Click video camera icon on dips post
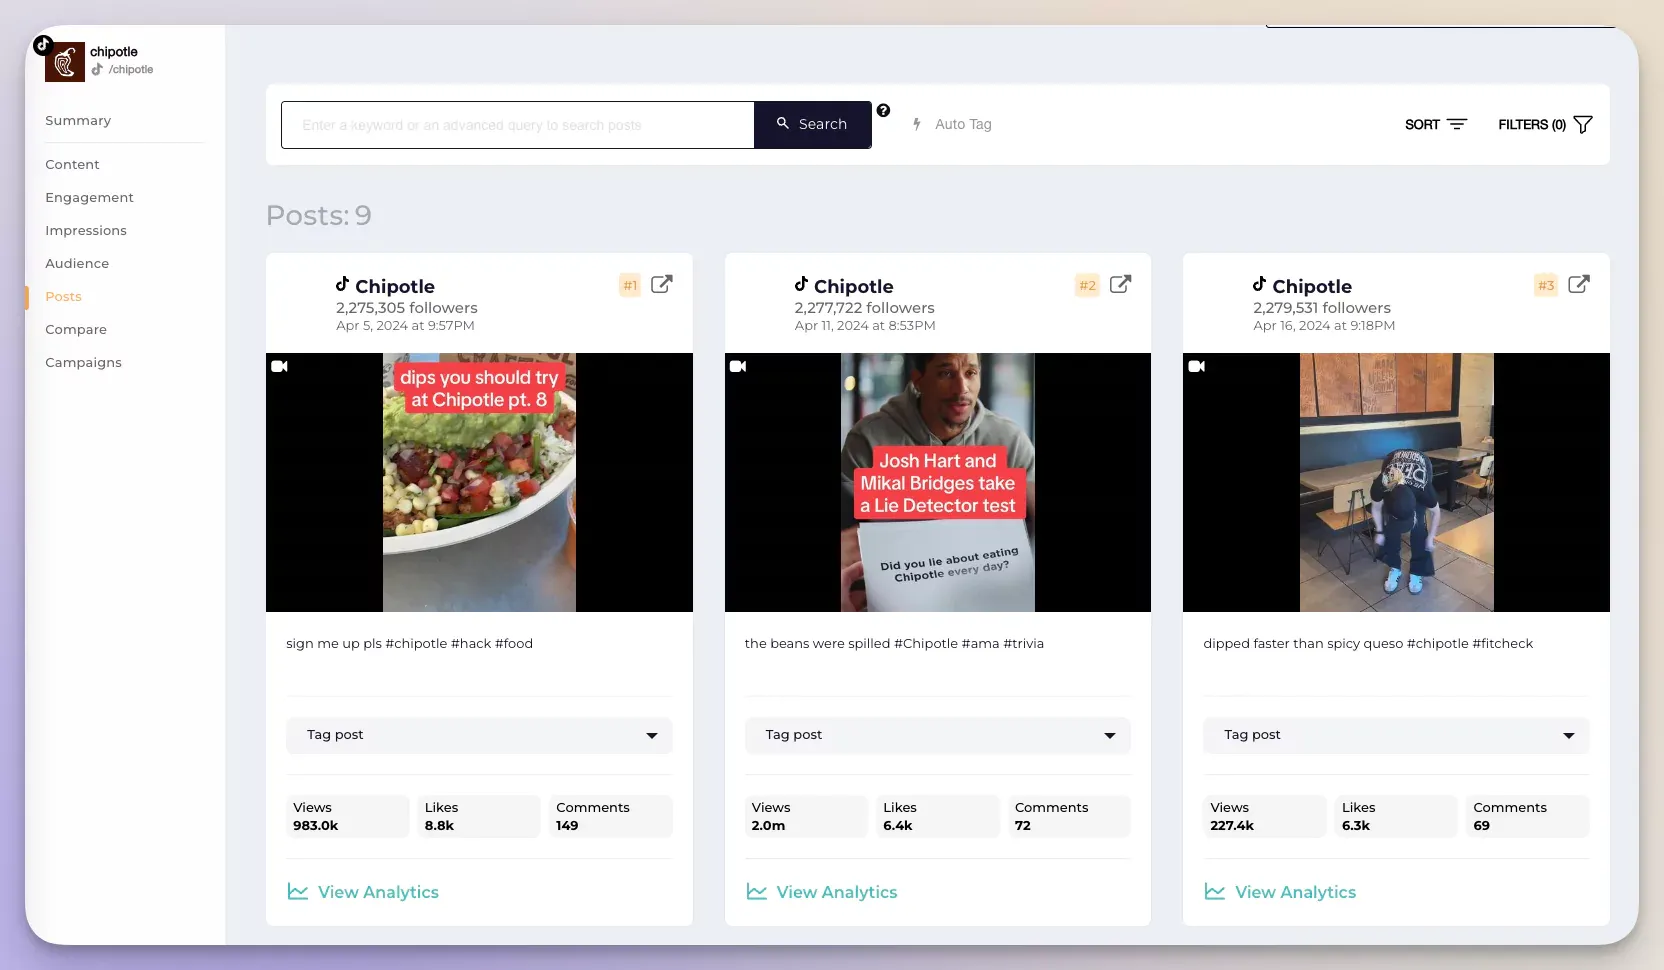This screenshot has width=1664, height=970. click(280, 366)
